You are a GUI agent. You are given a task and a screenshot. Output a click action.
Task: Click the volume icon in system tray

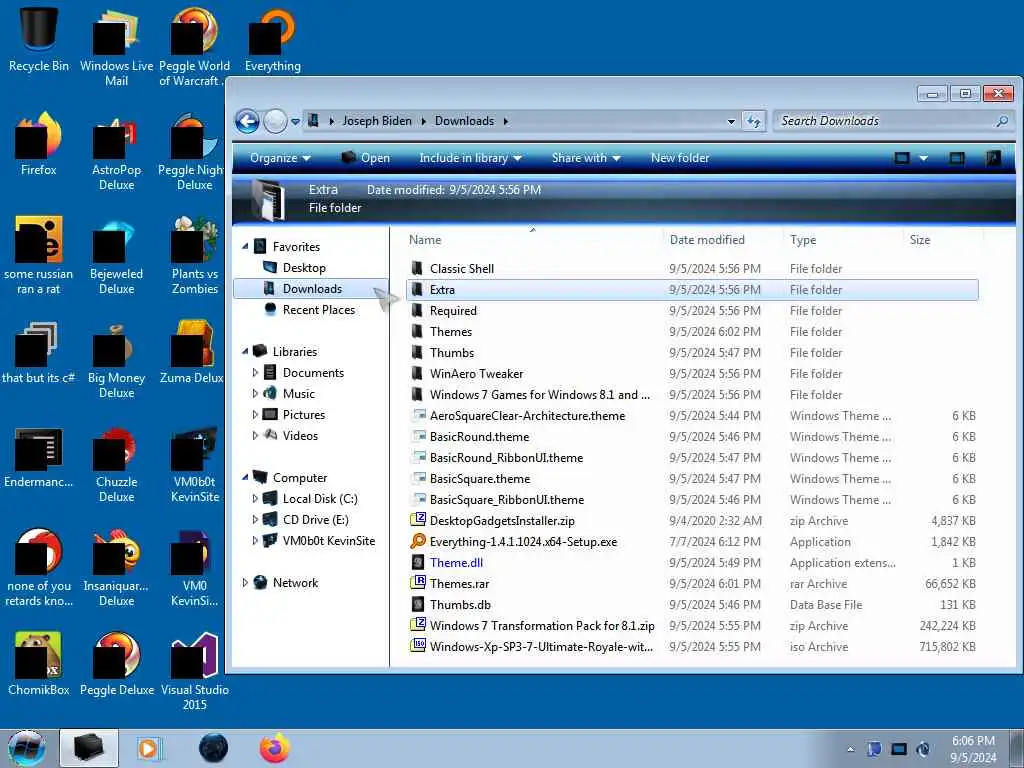[923, 749]
